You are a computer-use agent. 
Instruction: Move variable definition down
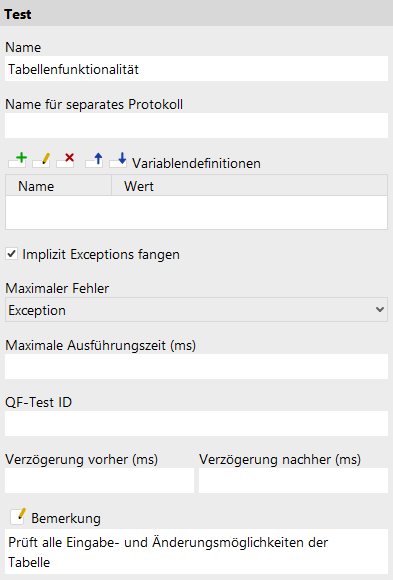tap(118, 160)
